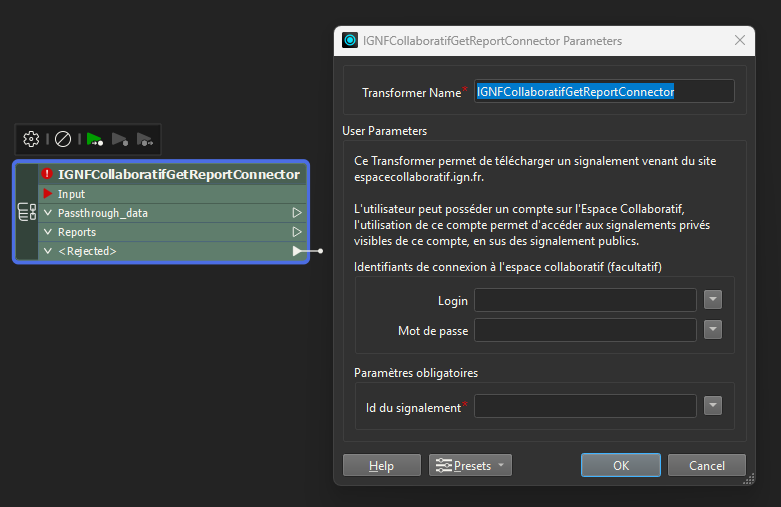
Task: Expand the Reports port attributes
Action: 48,232
